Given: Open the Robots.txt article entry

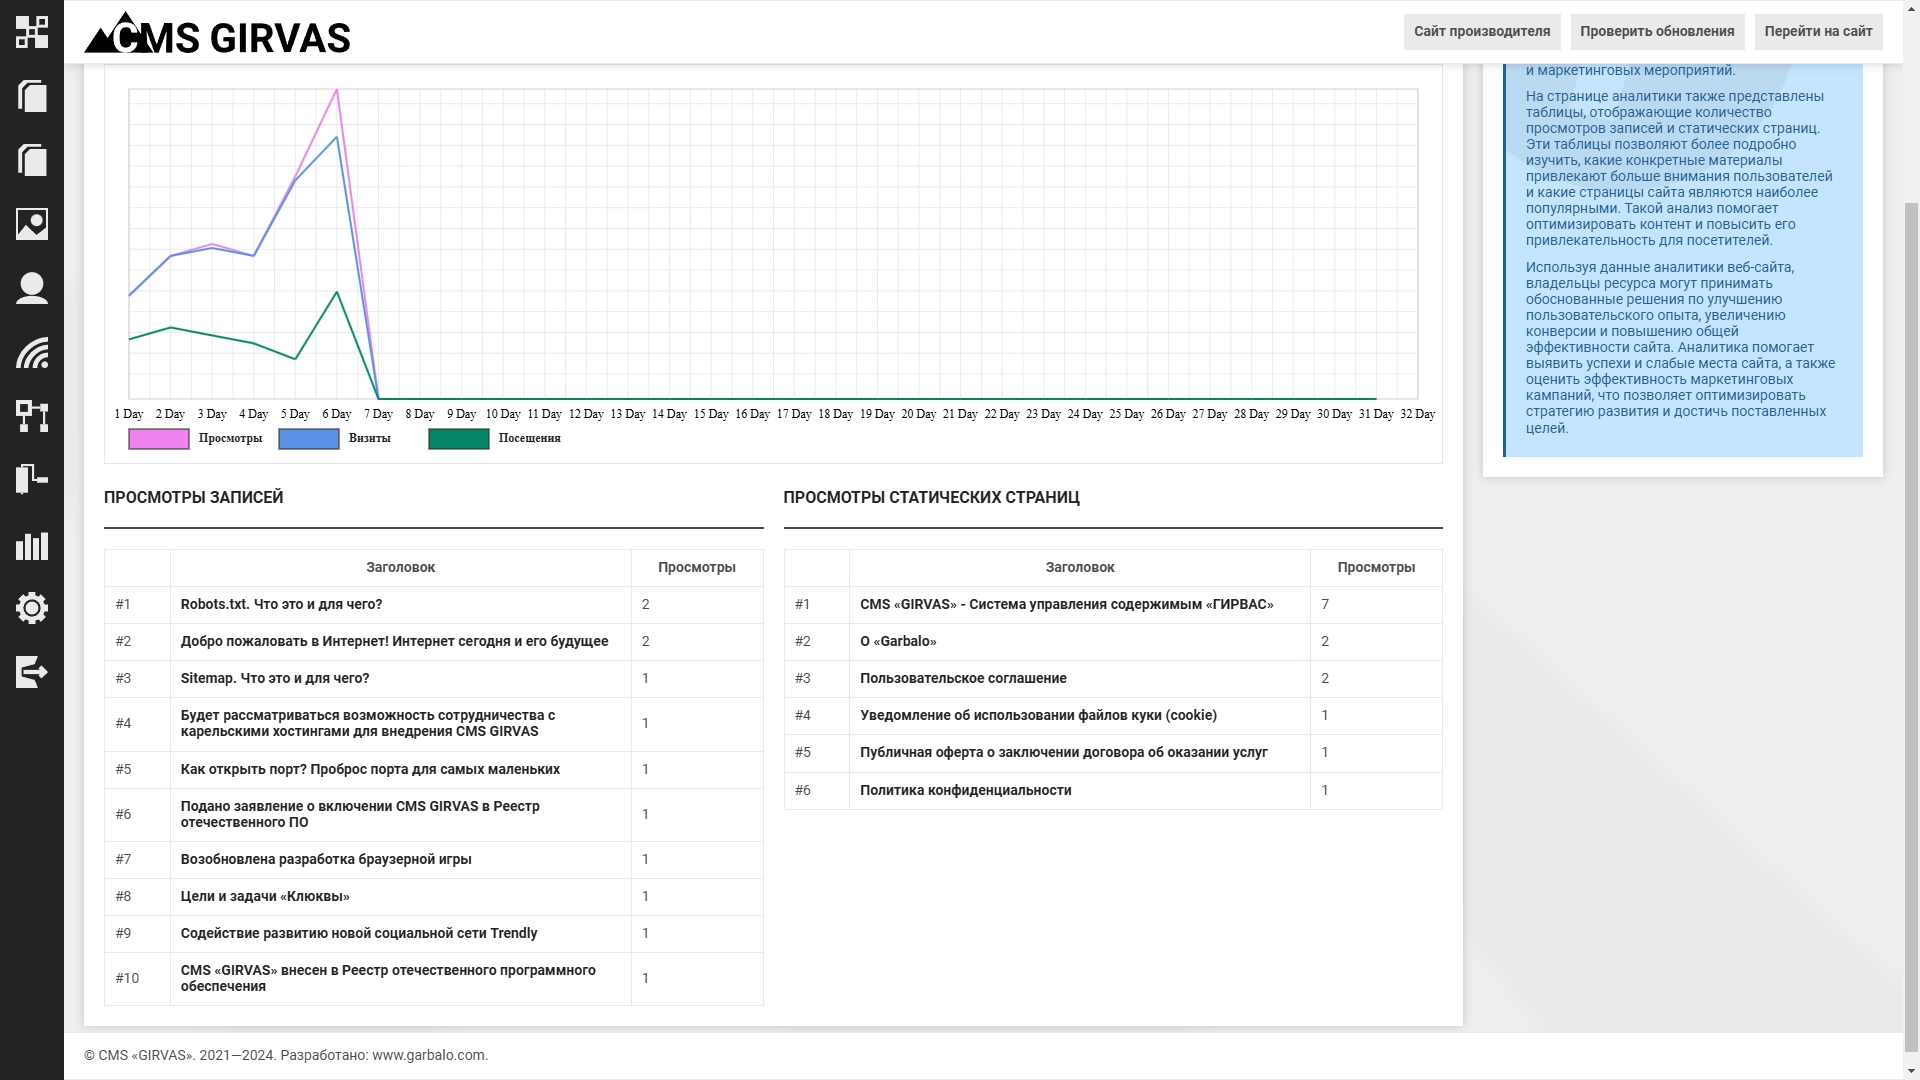Looking at the screenshot, I should (x=281, y=605).
